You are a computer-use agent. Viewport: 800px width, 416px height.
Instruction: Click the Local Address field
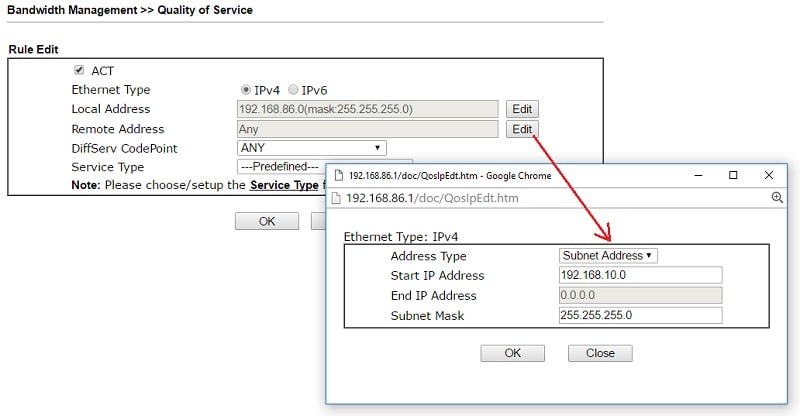click(368, 109)
